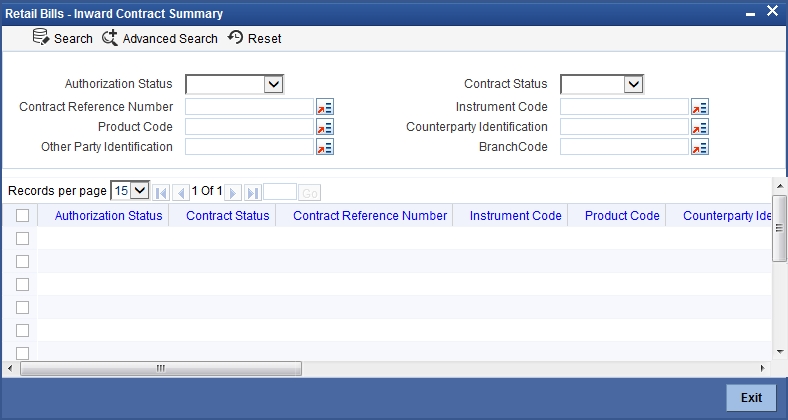The height and width of the screenshot is (420, 788).
Task: Tick the select-all checkbox in table header
Action: click(23, 216)
